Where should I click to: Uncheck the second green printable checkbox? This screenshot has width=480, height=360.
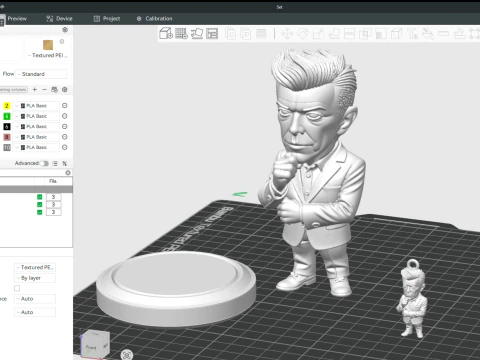coord(40,205)
